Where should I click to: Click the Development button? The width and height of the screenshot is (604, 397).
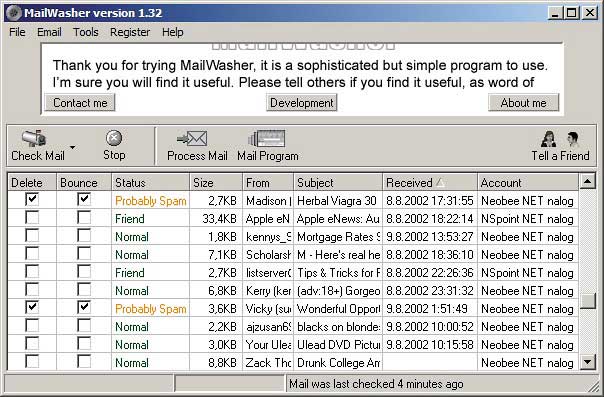[x=302, y=103]
